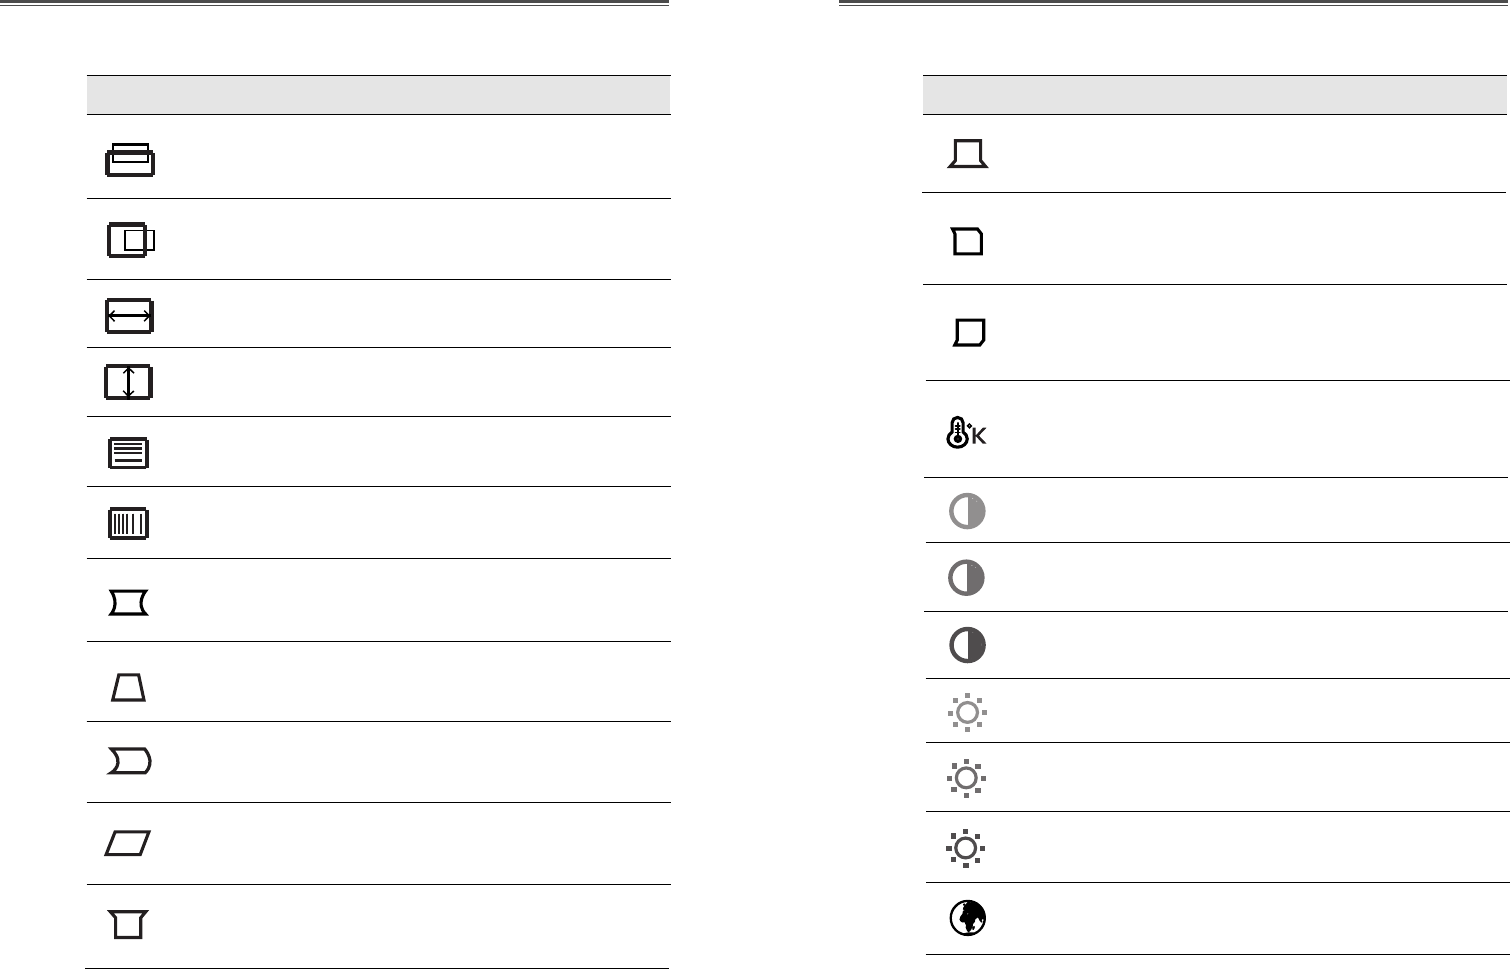Image resolution: width=1510 pixels, height=969 pixels.
Task: Select the vertical position stacked-rectangles icon
Action: click(x=129, y=160)
